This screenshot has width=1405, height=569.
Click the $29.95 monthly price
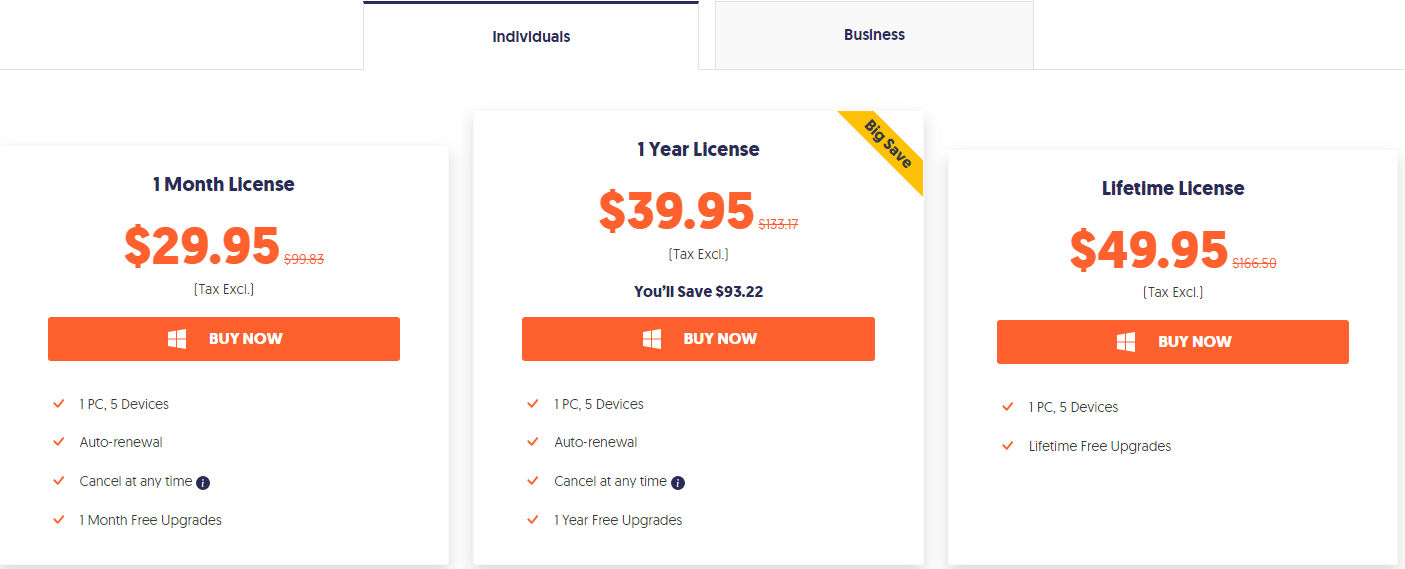point(202,246)
